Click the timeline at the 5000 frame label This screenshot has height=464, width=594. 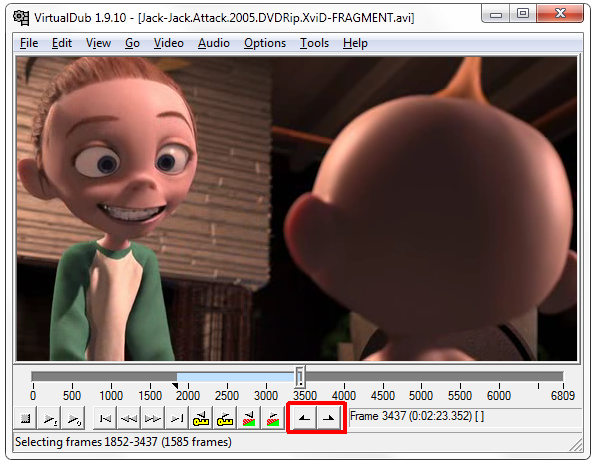(x=421, y=396)
